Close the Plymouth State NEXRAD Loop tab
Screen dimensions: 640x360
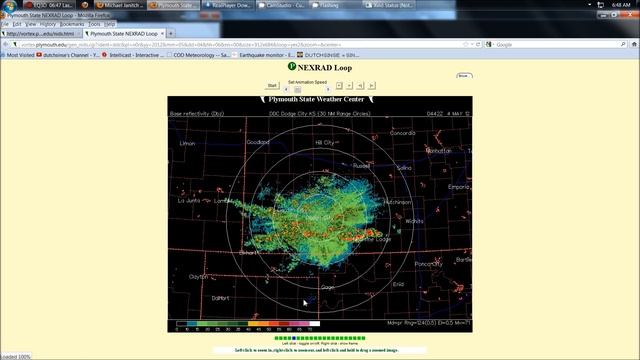162,33
